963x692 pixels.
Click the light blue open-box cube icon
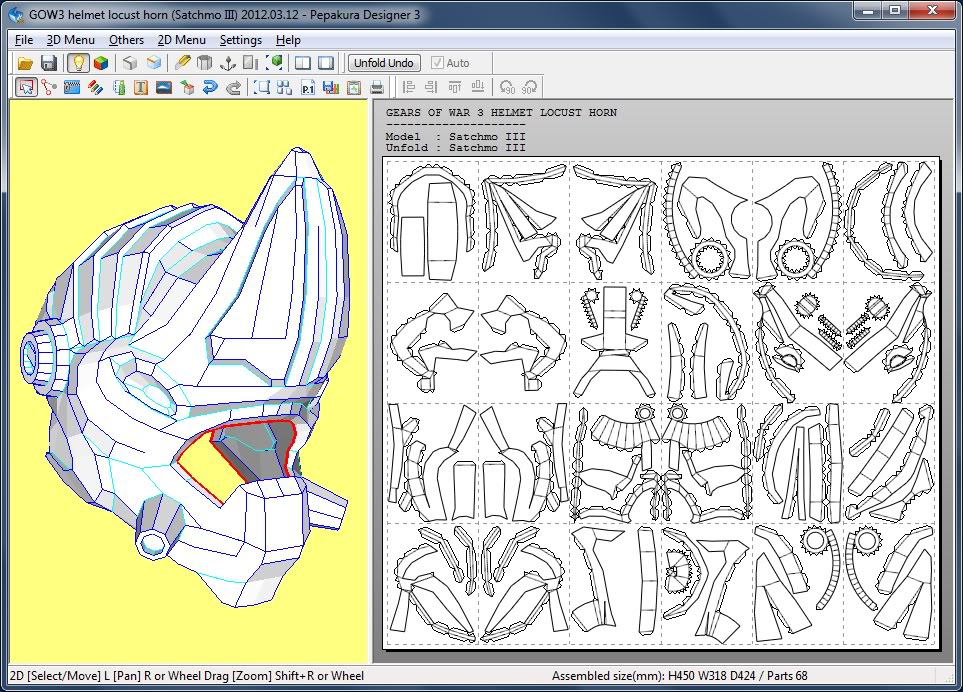pyautogui.click(x=154, y=63)
